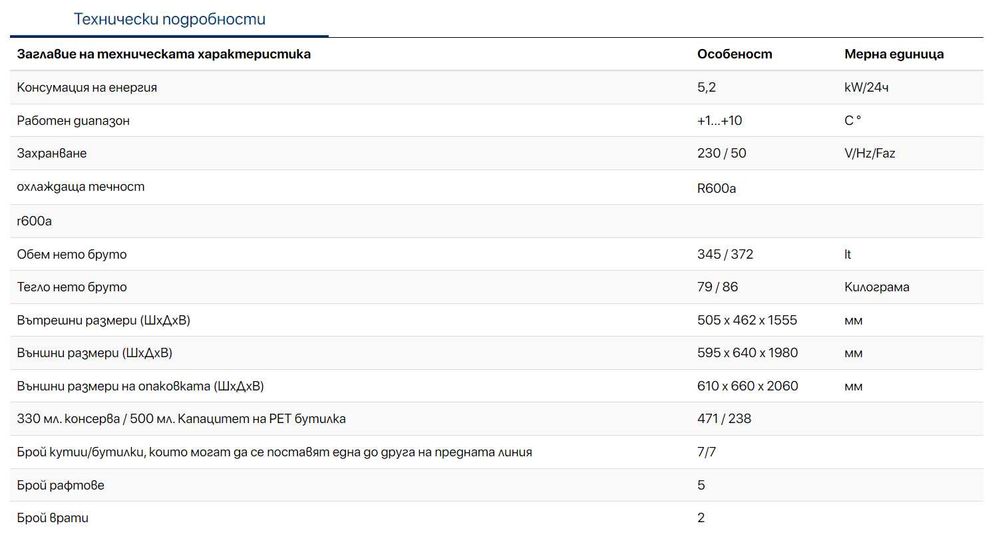The image size is (1000, 540).
Task: Click the Килограма unit cell
Action: point(877,287)
